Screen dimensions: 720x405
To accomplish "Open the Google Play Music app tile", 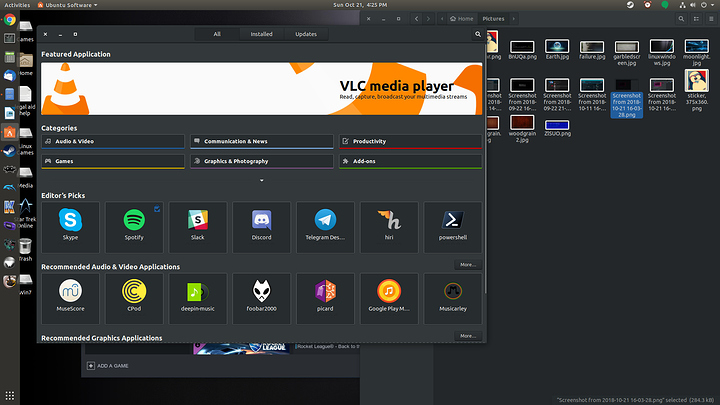I will coord(389,296).
